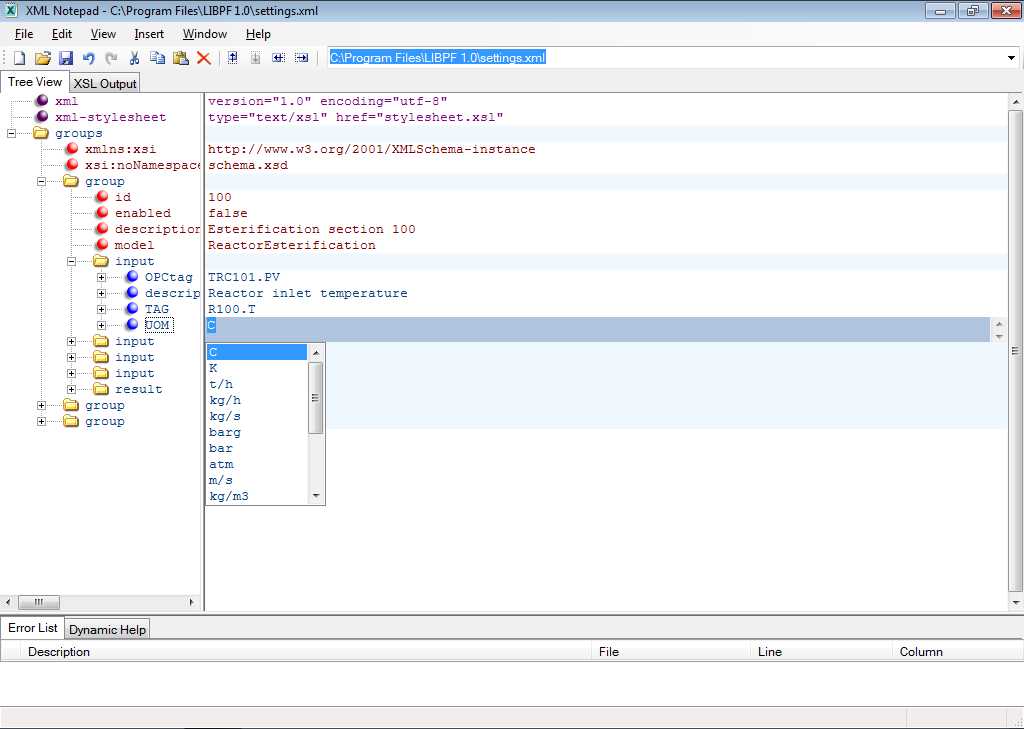This screenshot has height=729, width=1024.
Task: Open the Insert menu
Action: [148, 33]
